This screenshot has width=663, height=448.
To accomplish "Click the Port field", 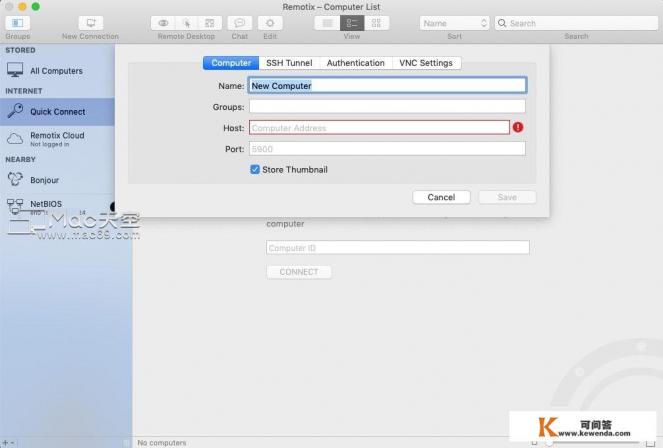I will (387, 149).
